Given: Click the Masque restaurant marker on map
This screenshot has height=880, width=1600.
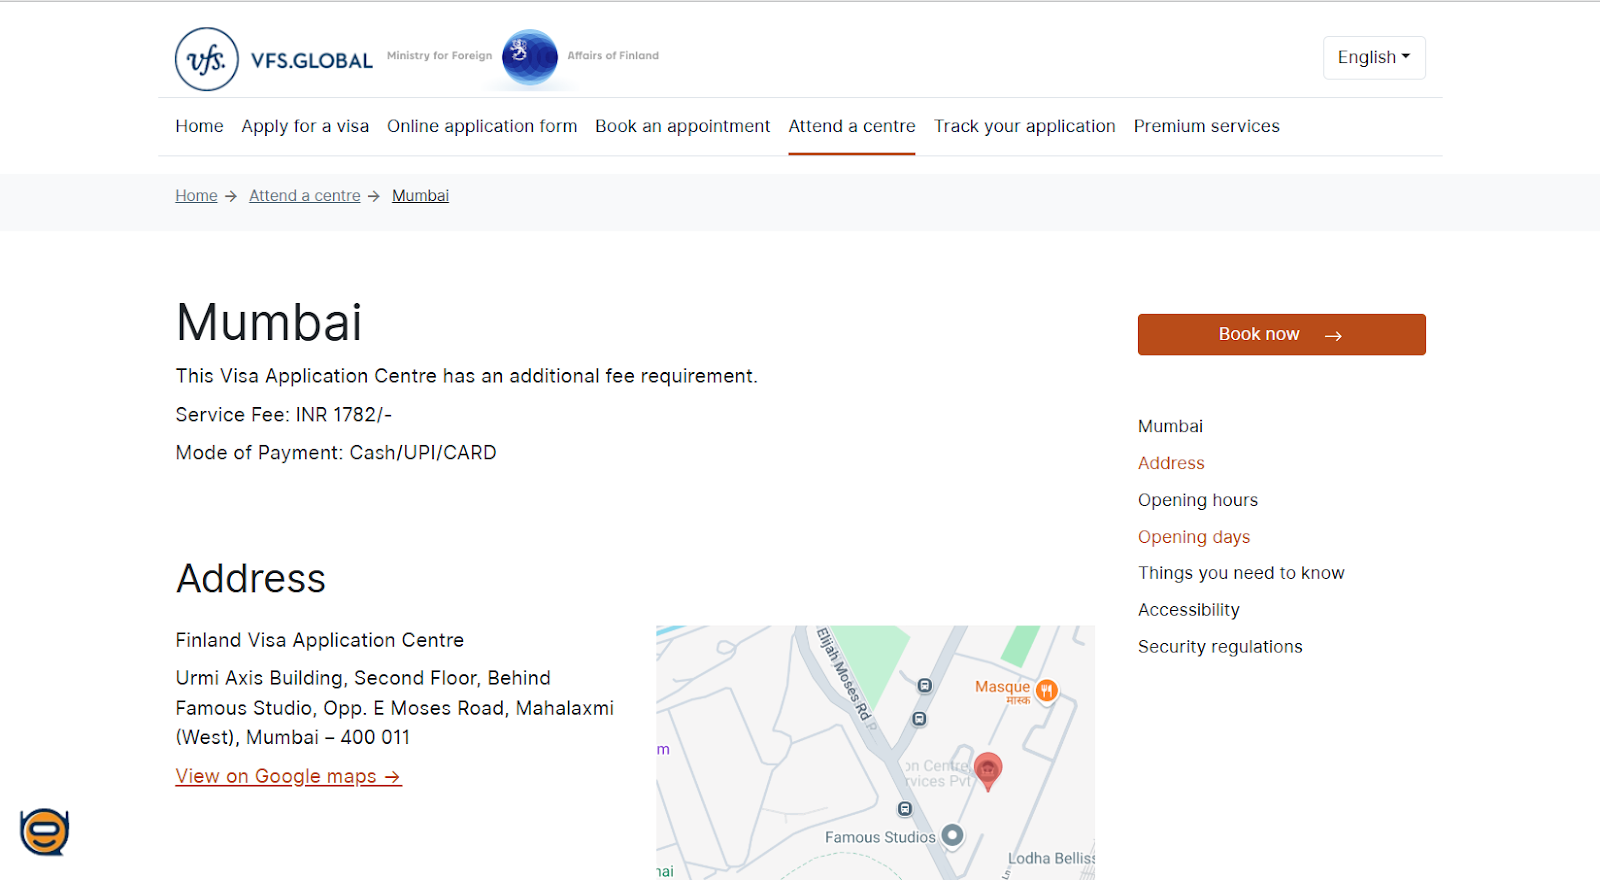Looking at the screenshot, I should pyautogui.click(x=1046, y=690).
